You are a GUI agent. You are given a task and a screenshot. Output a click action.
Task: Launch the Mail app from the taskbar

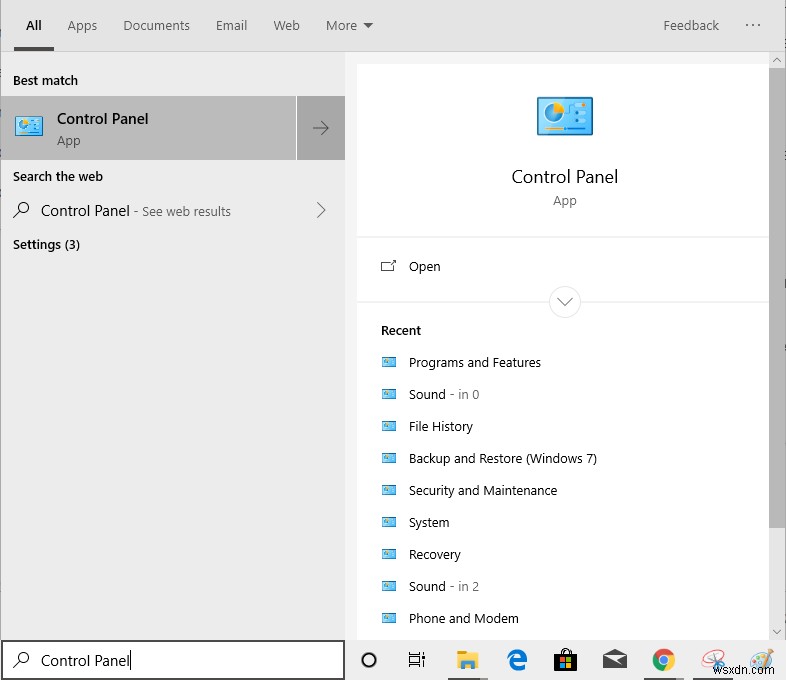click(x=615, y=660)
